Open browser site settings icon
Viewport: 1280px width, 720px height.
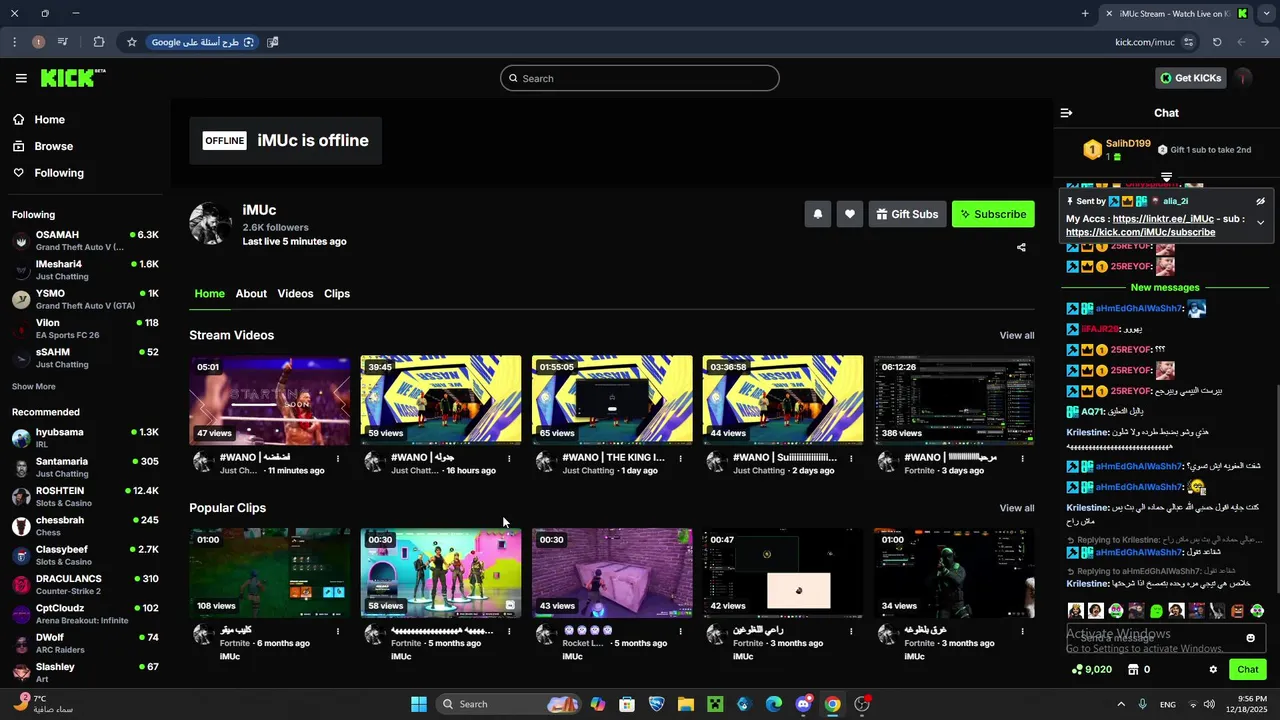point(1188,42)
